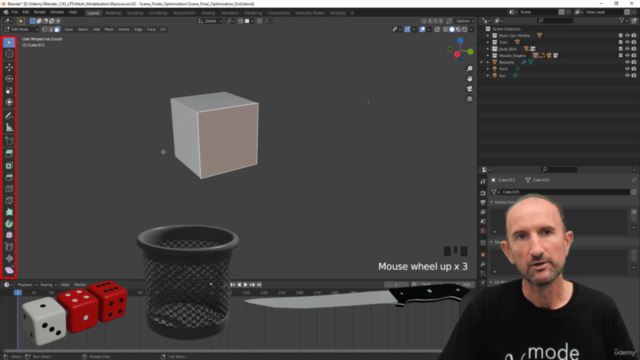This screenshot has width=640, height=360.
Task: Select the Shrink/Fatten tool
Action: tap(9, 258)
